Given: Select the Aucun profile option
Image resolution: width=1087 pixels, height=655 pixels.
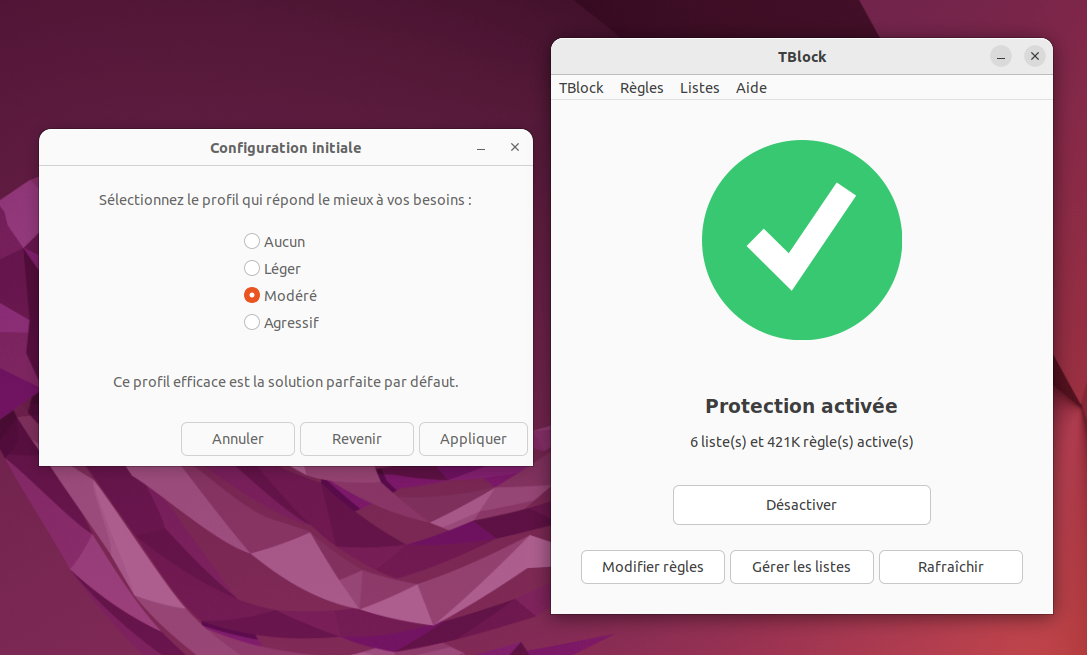Looking at the screenshot, I should tap(252, 242).
